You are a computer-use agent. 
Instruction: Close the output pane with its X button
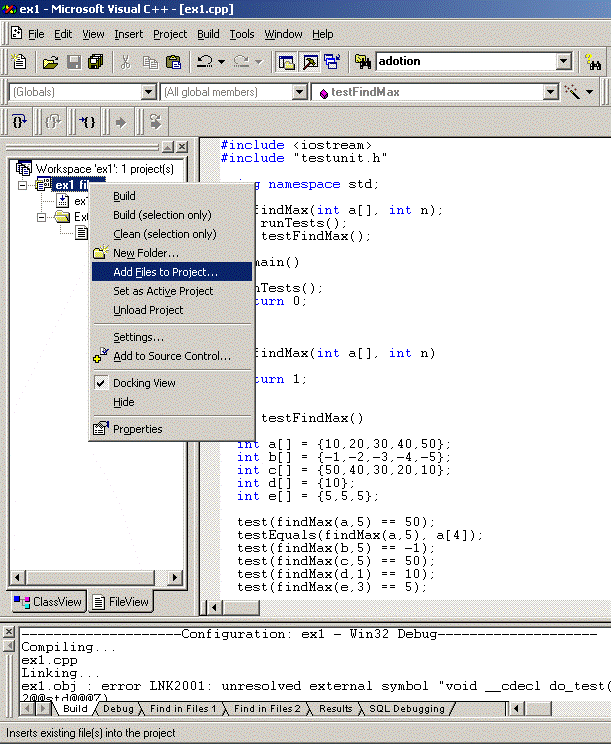[9, 632]
